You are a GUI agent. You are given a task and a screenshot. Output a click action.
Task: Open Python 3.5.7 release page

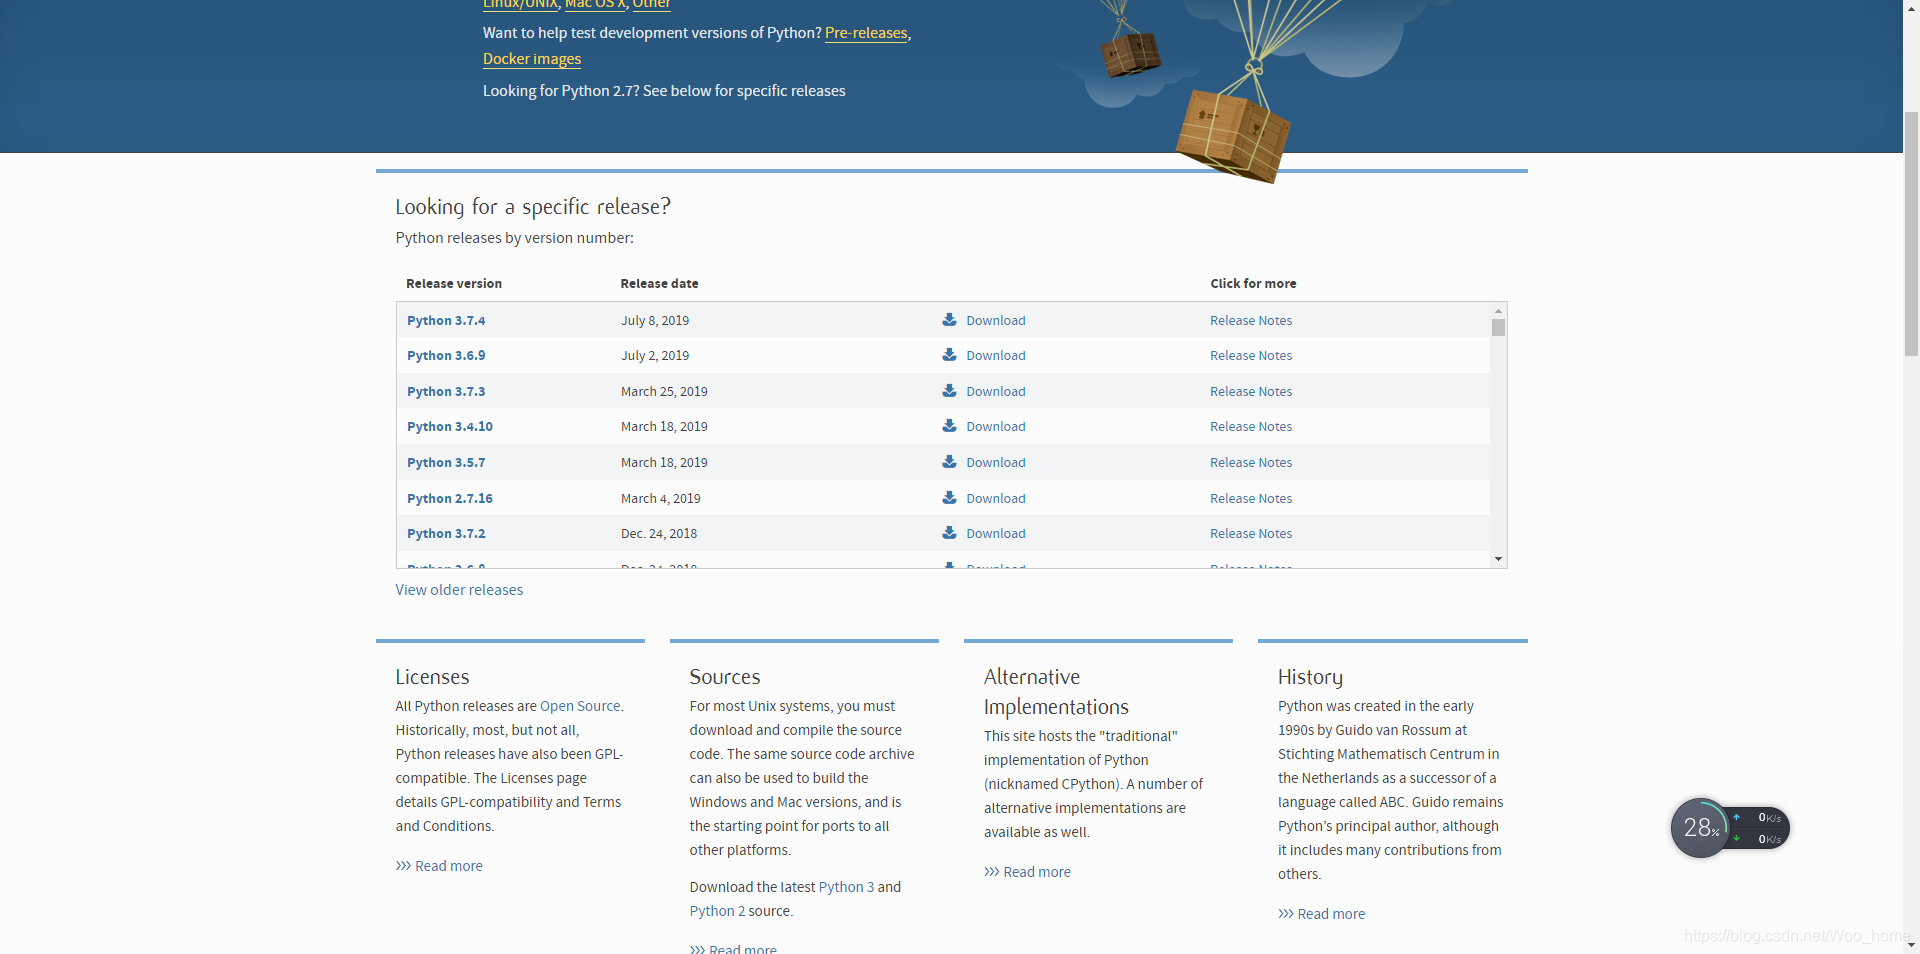pyautogui.click(x=446, y=463)
